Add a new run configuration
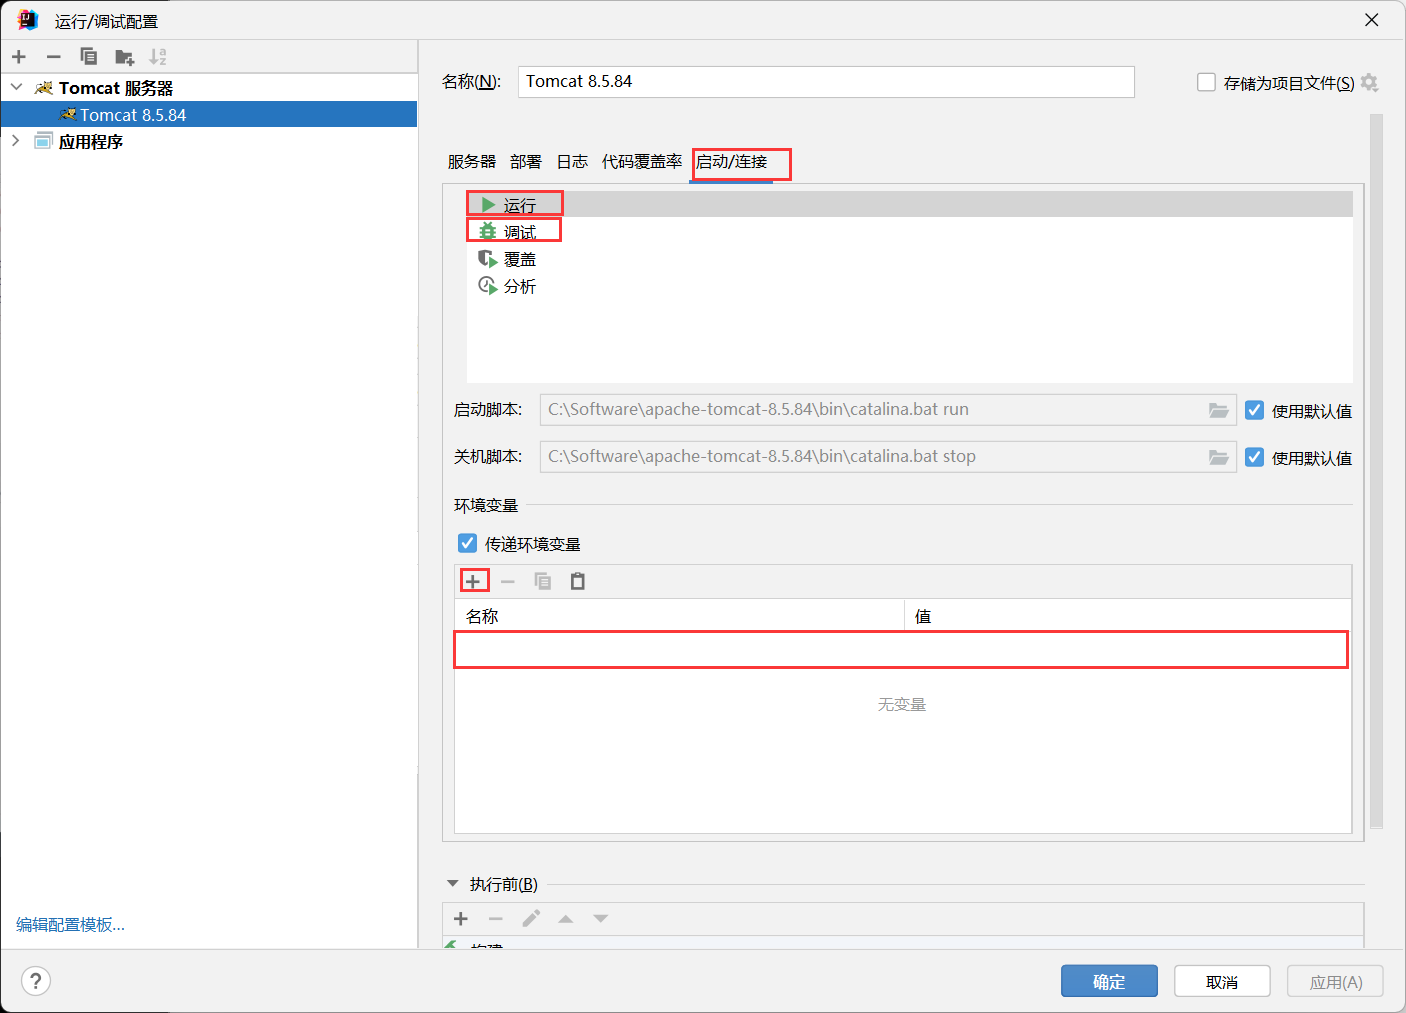The width and height of the screenshot is (1406, 1013). [x=19, y=57]
